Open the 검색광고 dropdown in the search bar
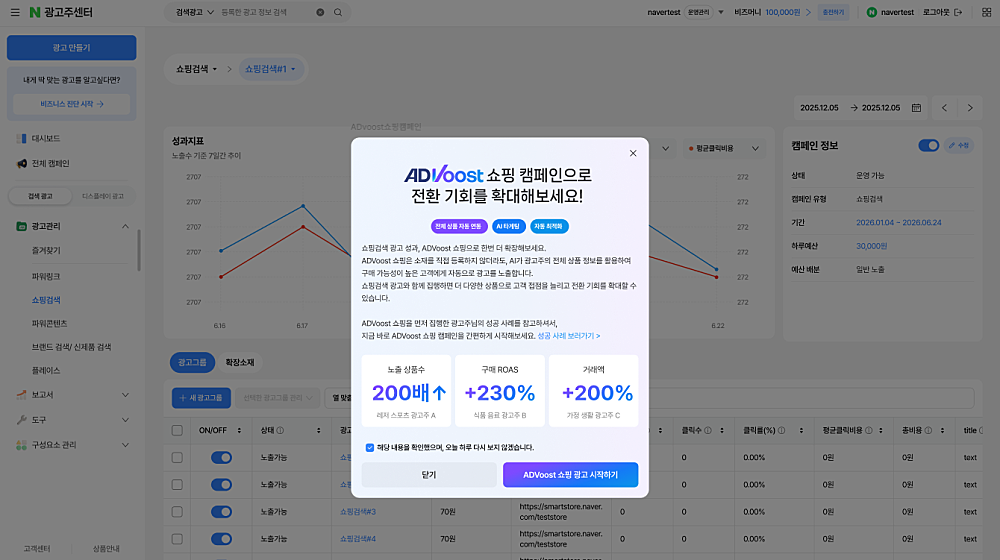 195,12
